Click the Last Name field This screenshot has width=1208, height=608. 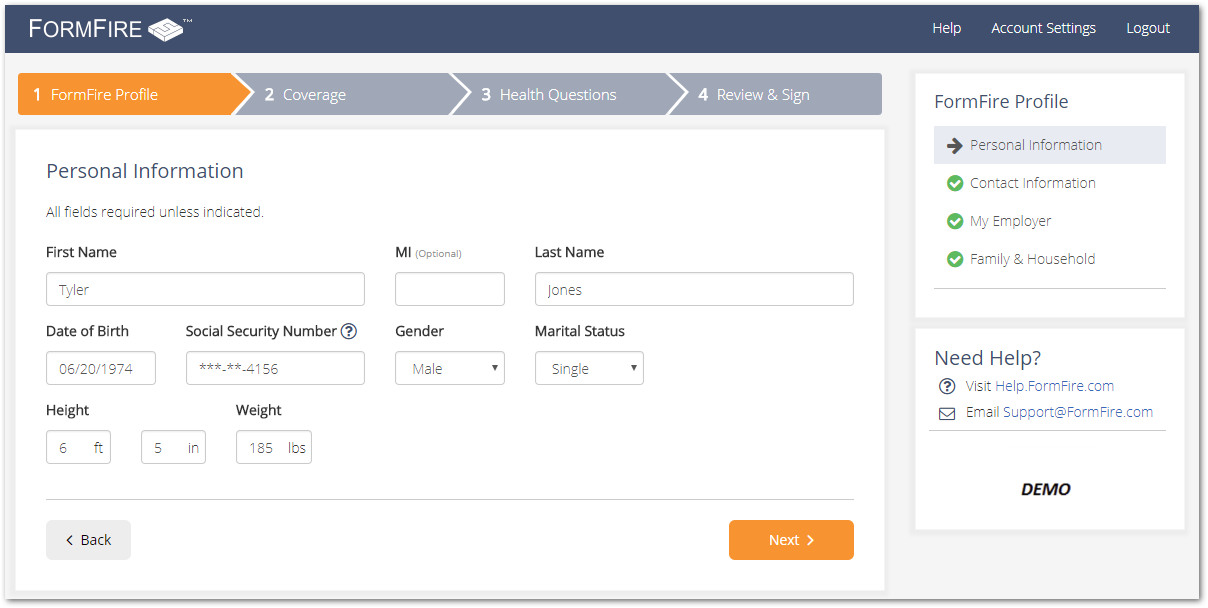pyautogui.click(x=694, y=289)
